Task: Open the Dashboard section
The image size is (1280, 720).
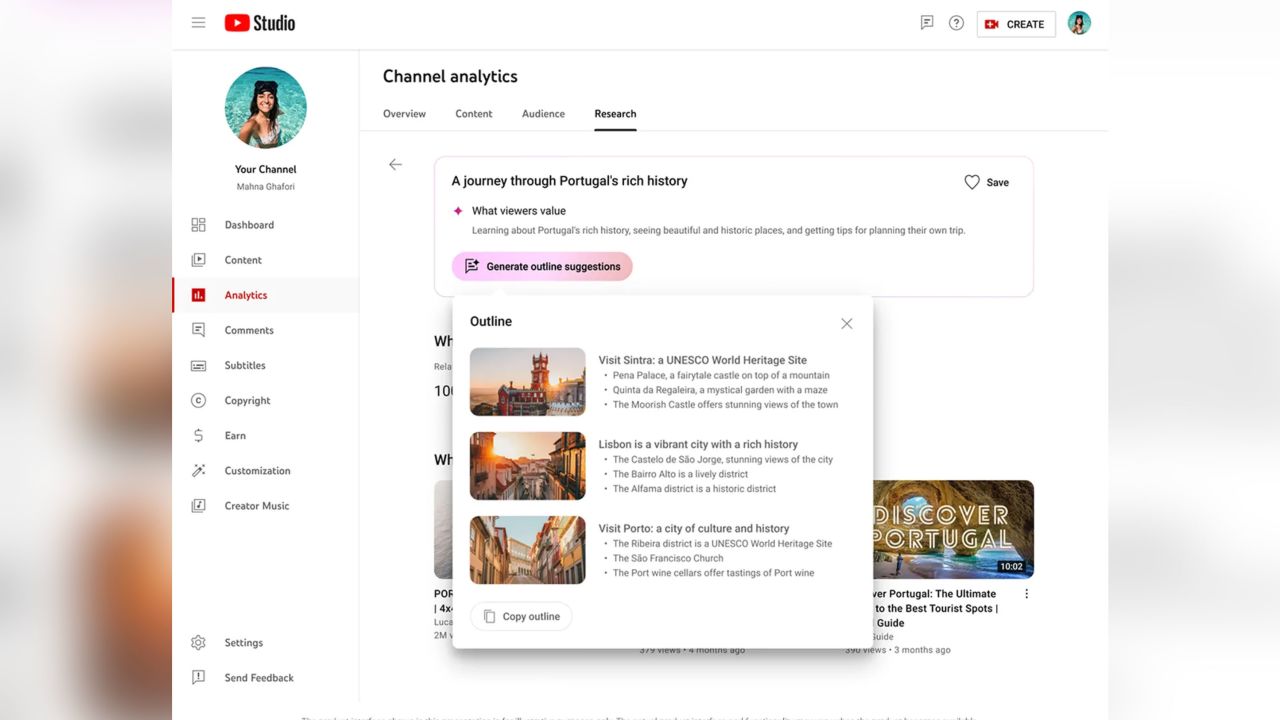Action: click(248, 224)
